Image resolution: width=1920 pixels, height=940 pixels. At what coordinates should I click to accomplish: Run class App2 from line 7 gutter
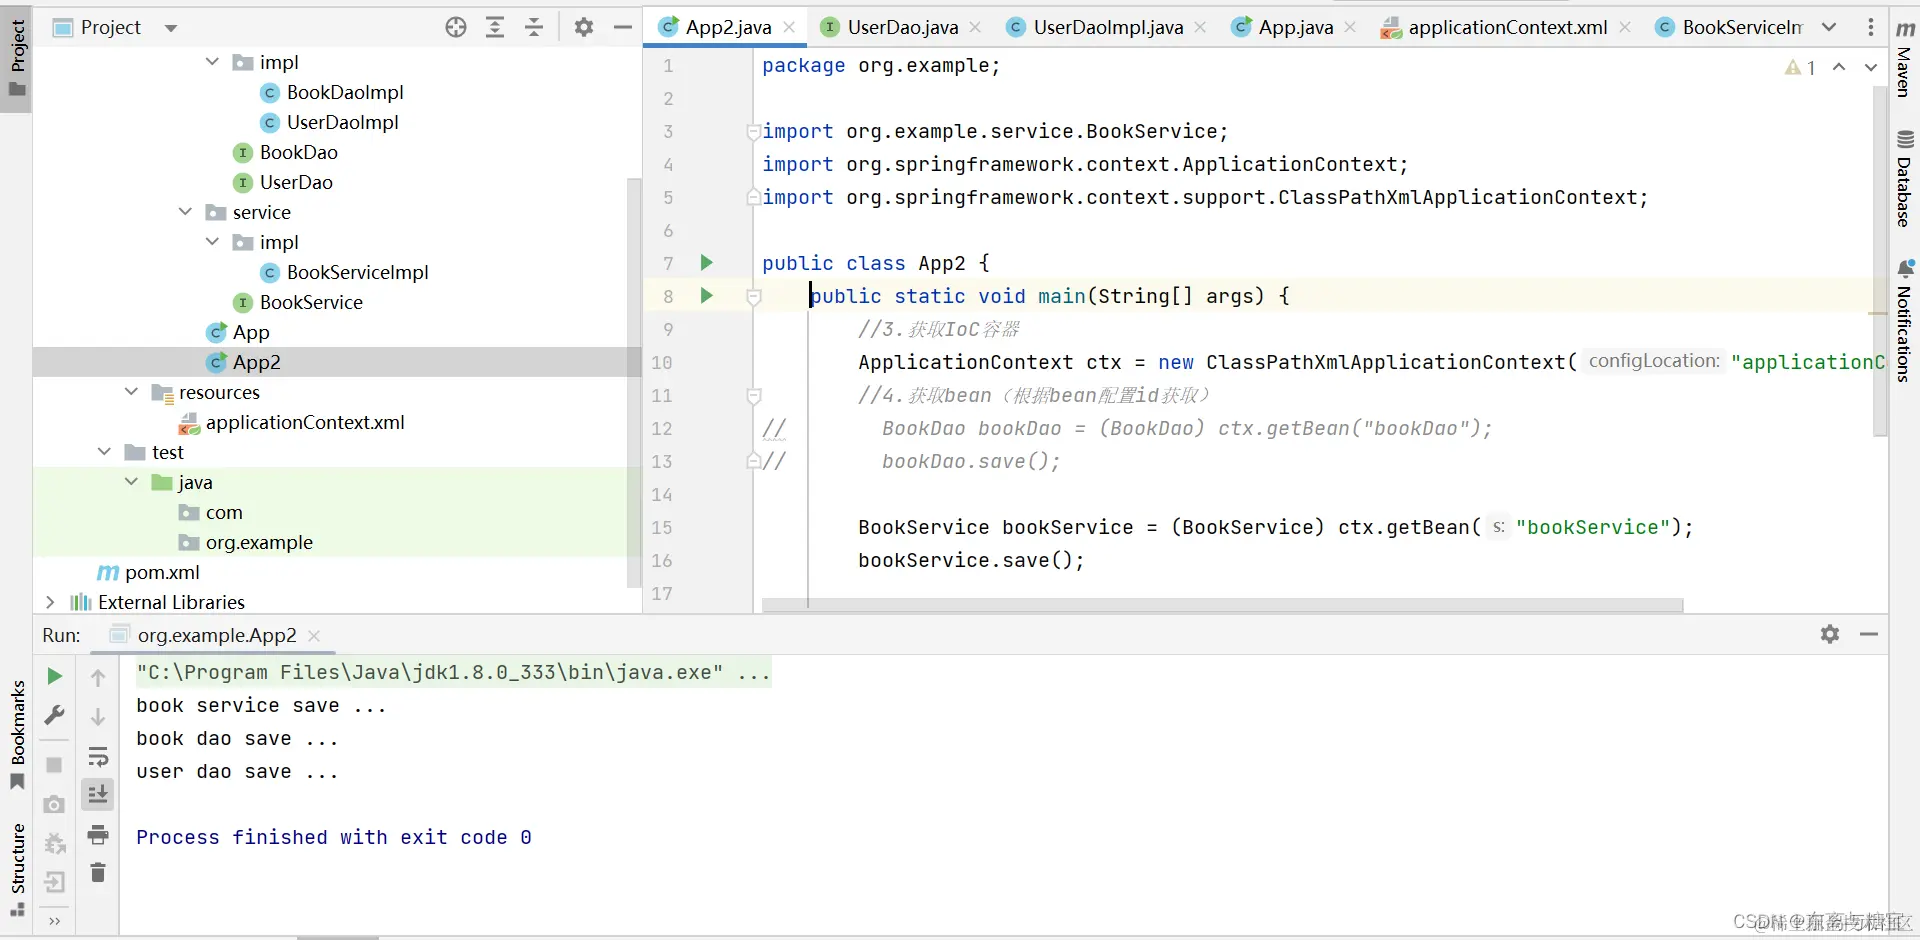pos(707,263)
